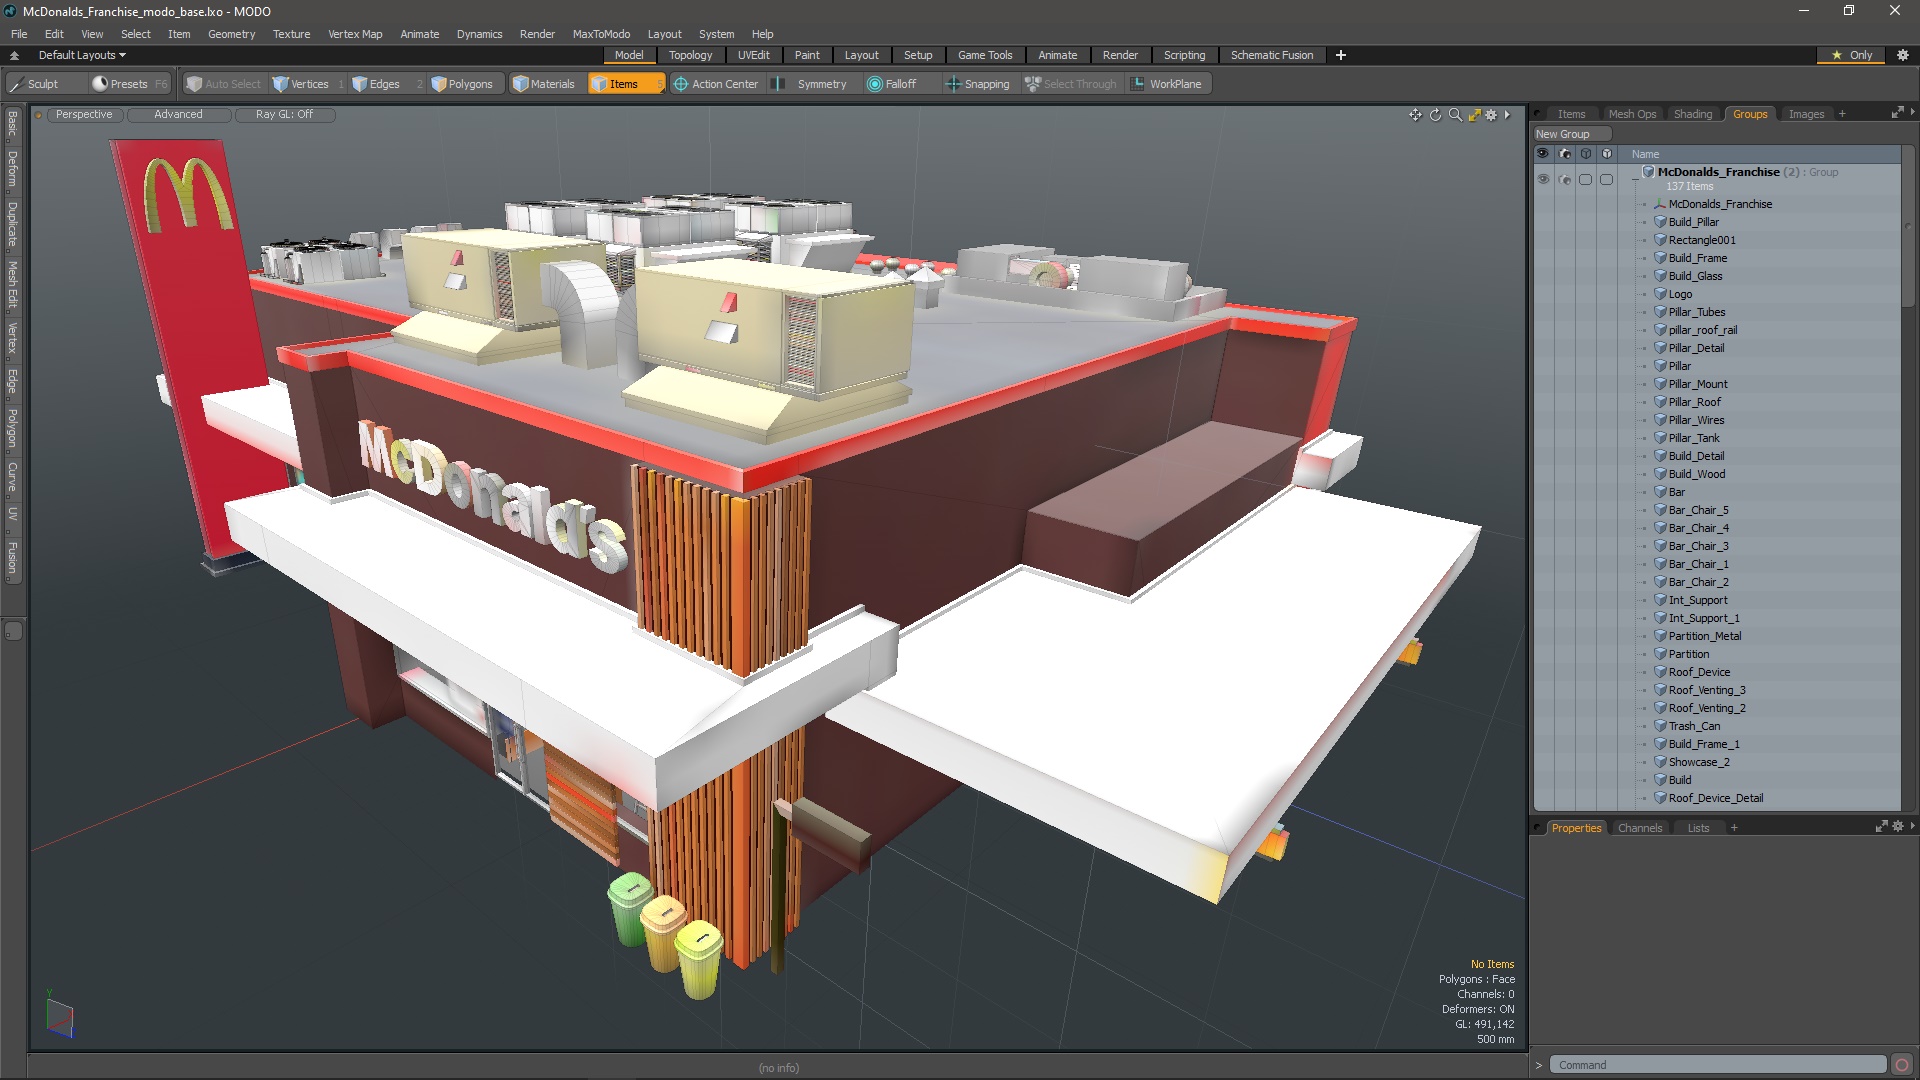The image size is (1920, 1080).
Task: Select the Logo item in the group
Action: (1680, 294)
